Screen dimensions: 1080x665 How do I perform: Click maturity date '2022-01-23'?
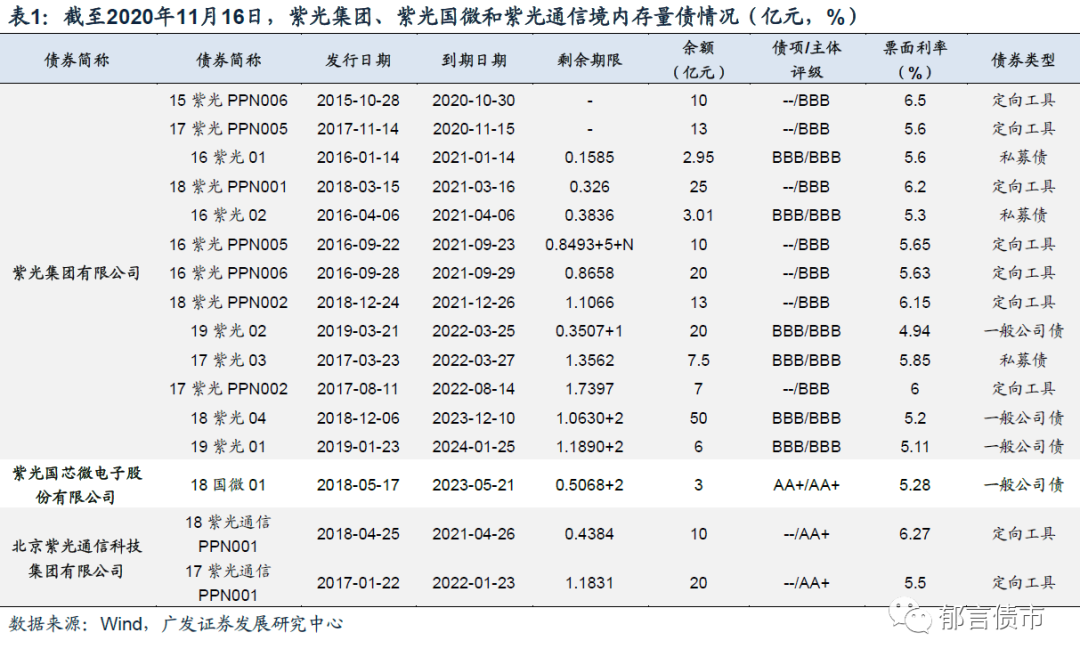(474, 583)
